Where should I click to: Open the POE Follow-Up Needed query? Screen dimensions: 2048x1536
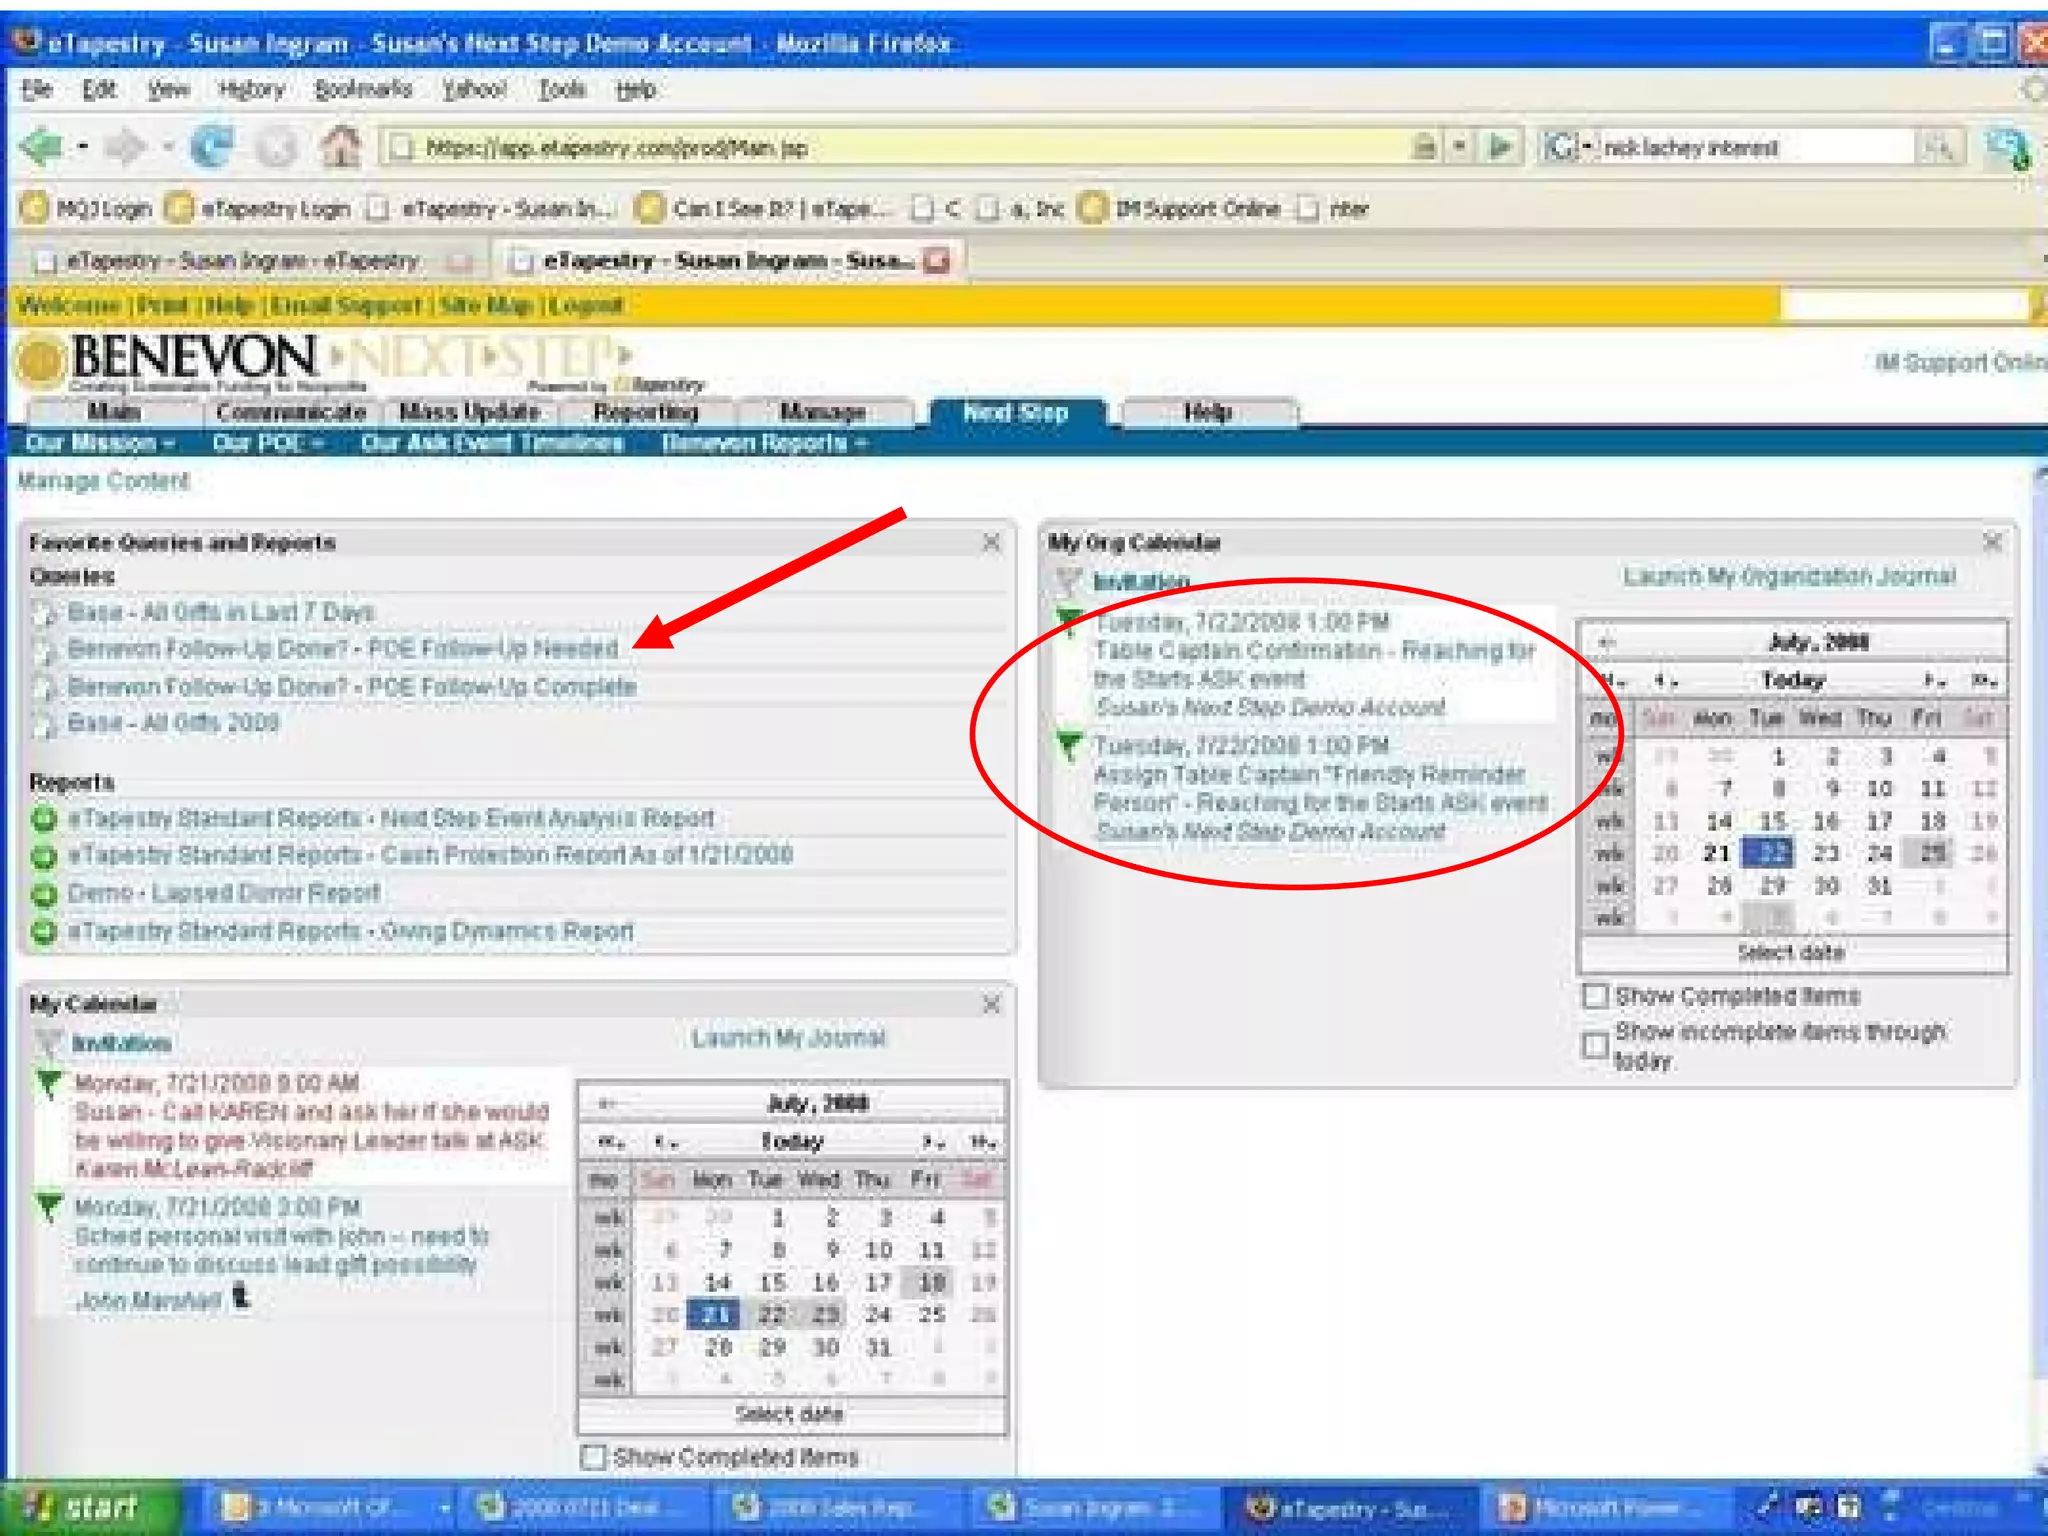[343, 649]
